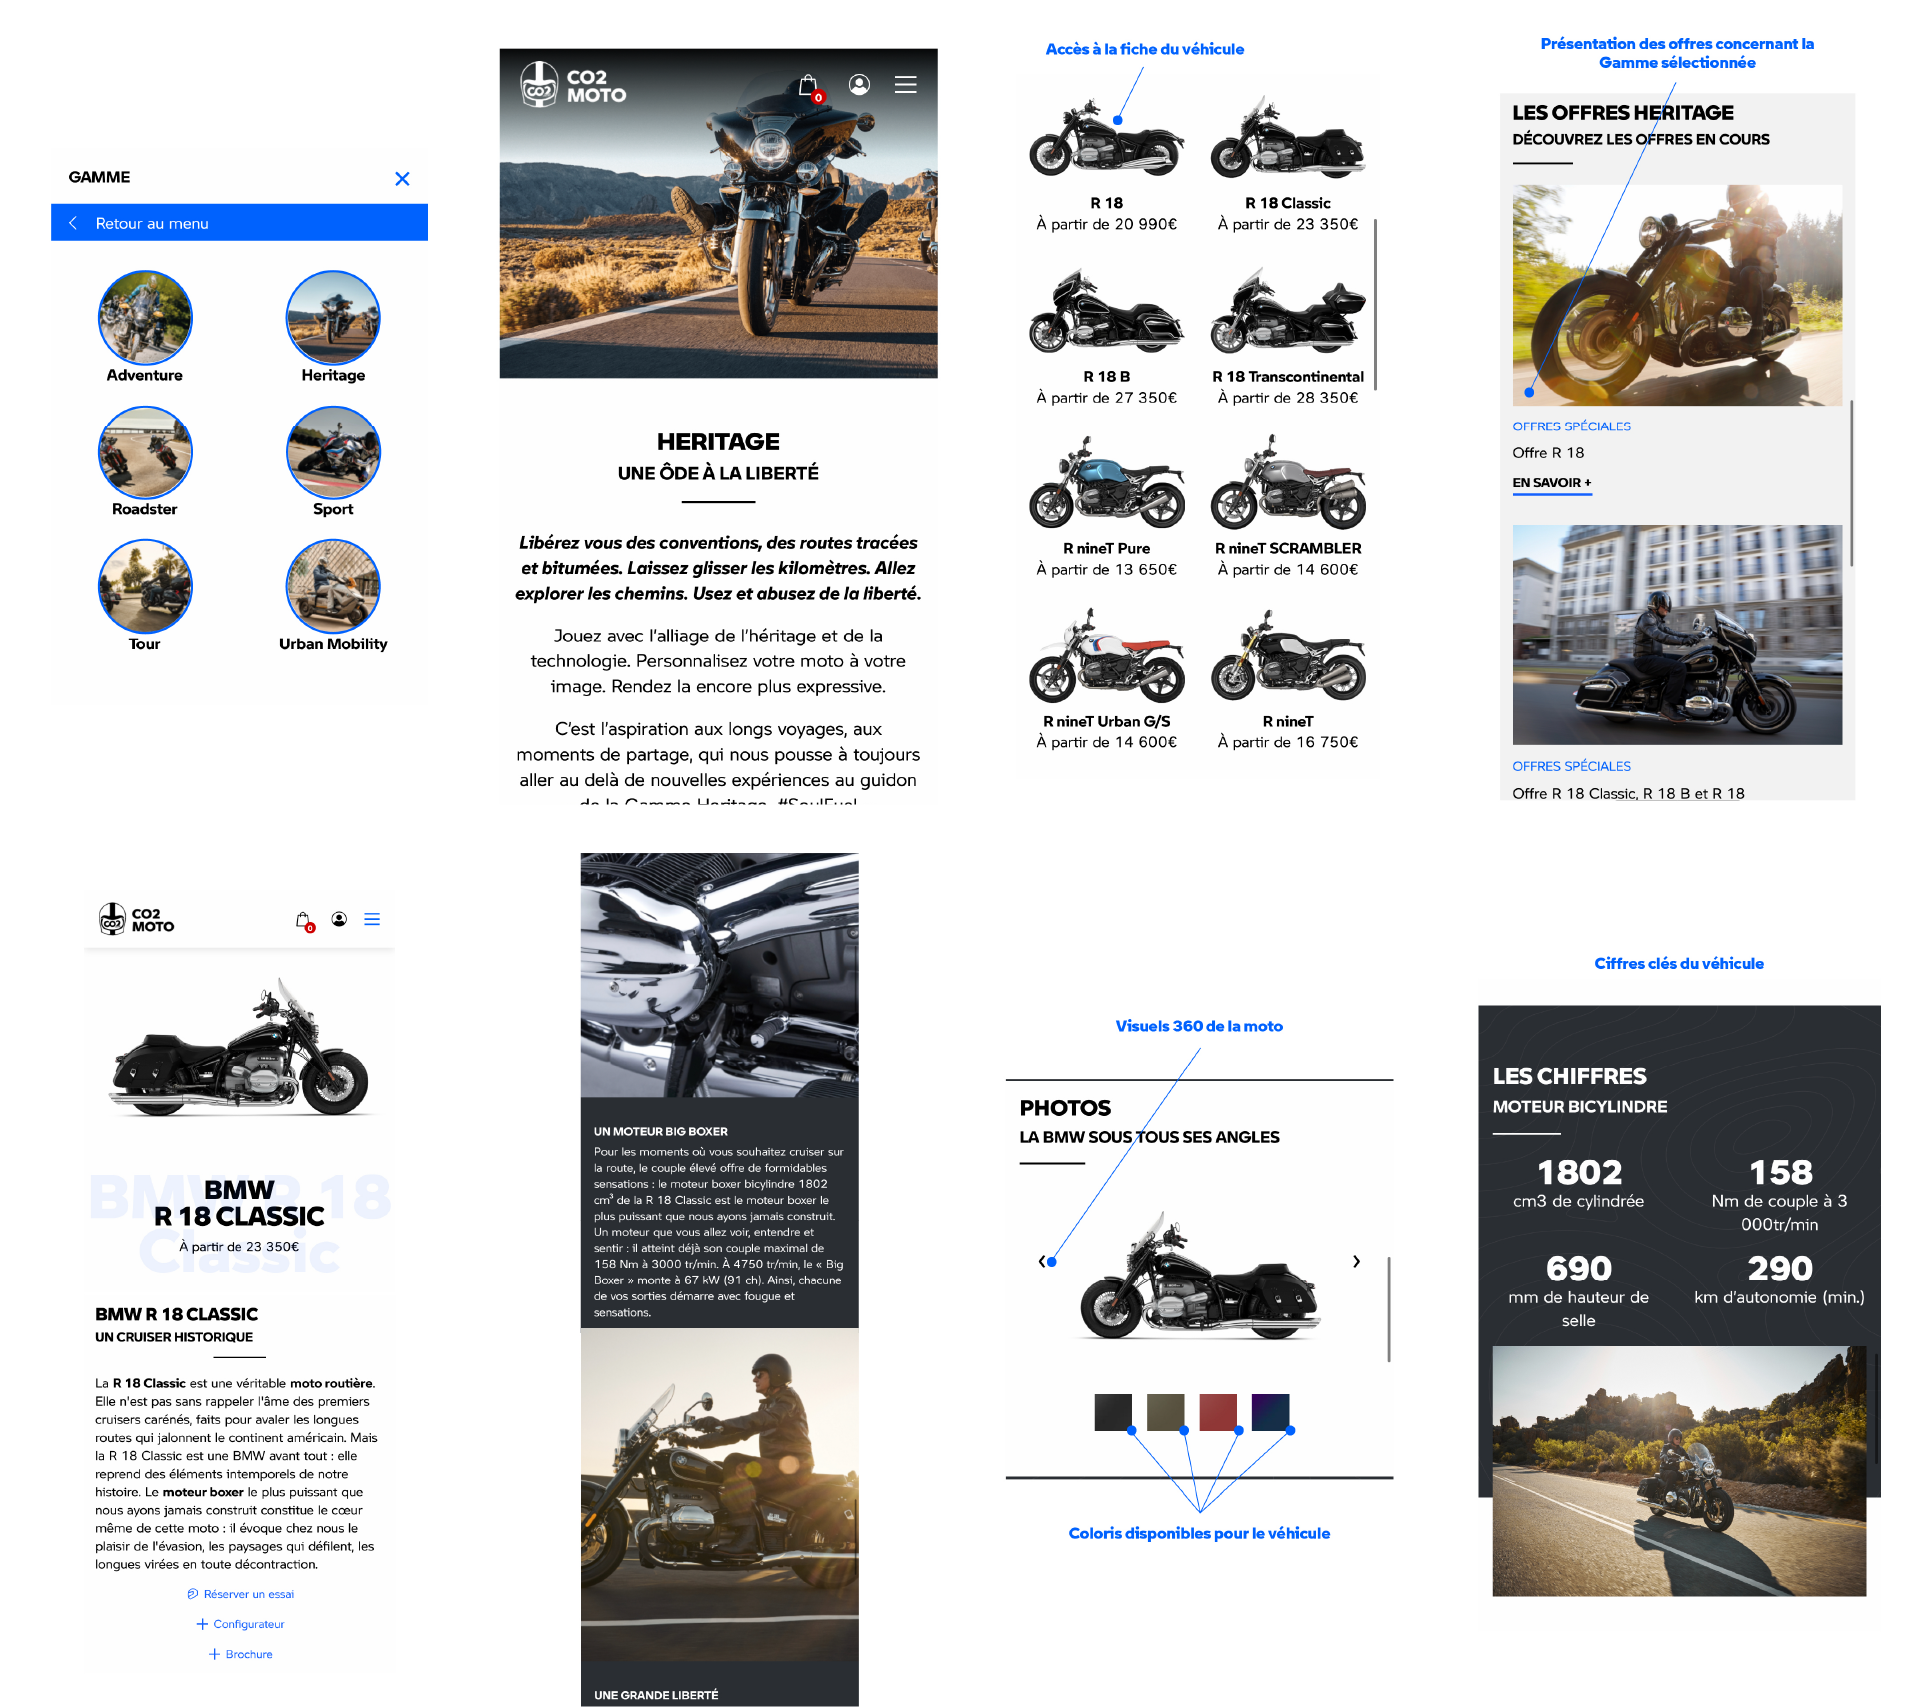Open the R nineT Urban G/S motorcycle card
The height and width of the screenshot is (1707, 1920).
click(1106, 680)
